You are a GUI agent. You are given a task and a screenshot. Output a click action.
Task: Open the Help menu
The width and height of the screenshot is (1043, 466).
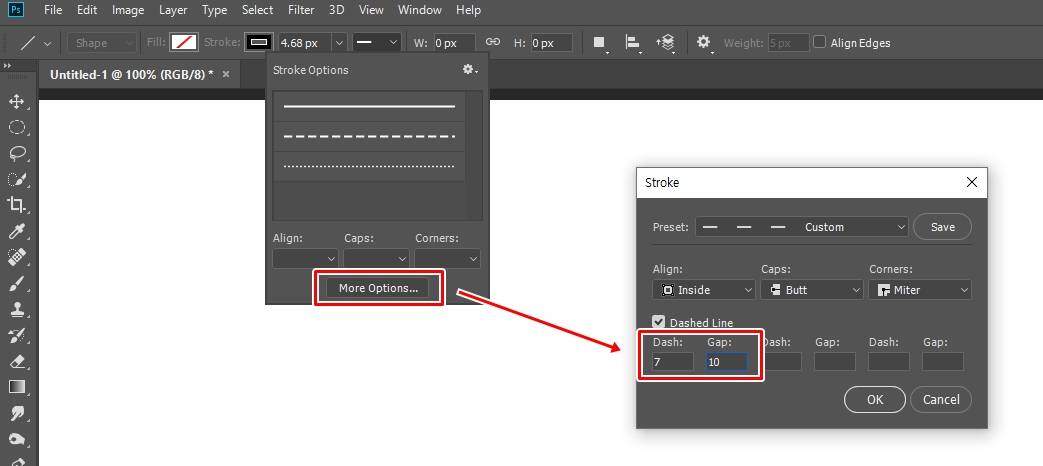[468, 10]
